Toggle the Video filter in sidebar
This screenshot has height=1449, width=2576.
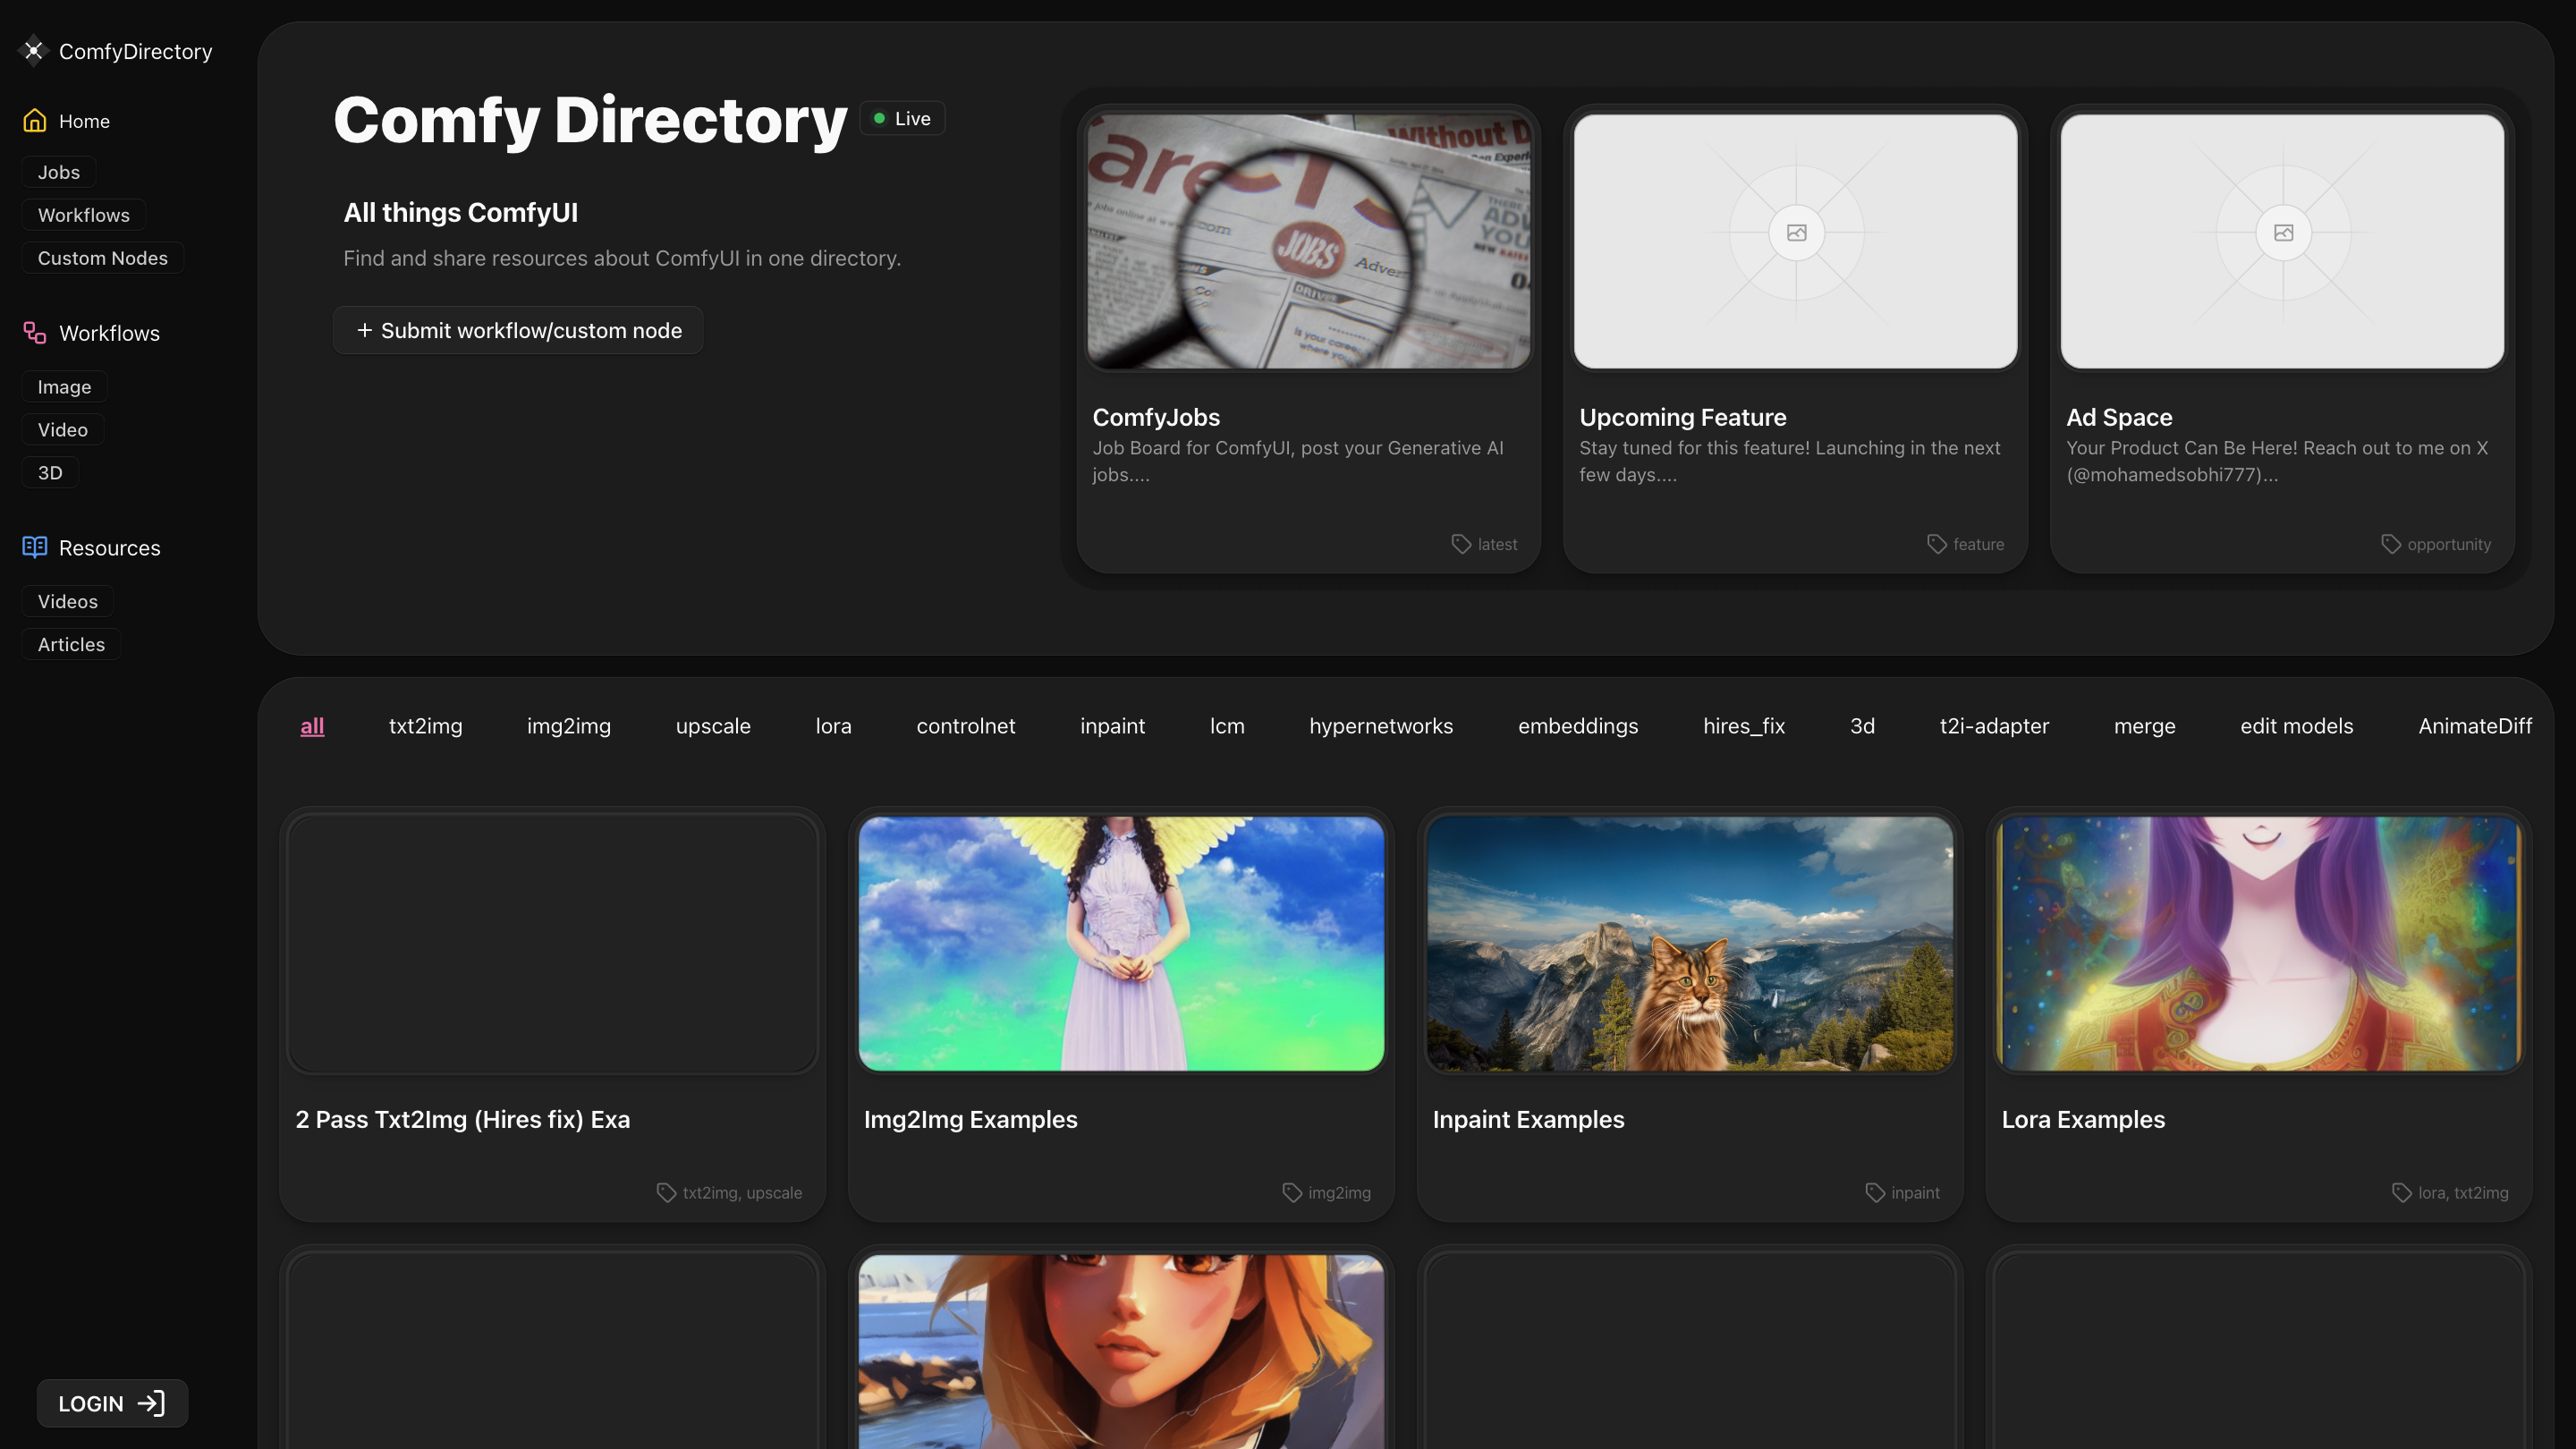(62, 429)
